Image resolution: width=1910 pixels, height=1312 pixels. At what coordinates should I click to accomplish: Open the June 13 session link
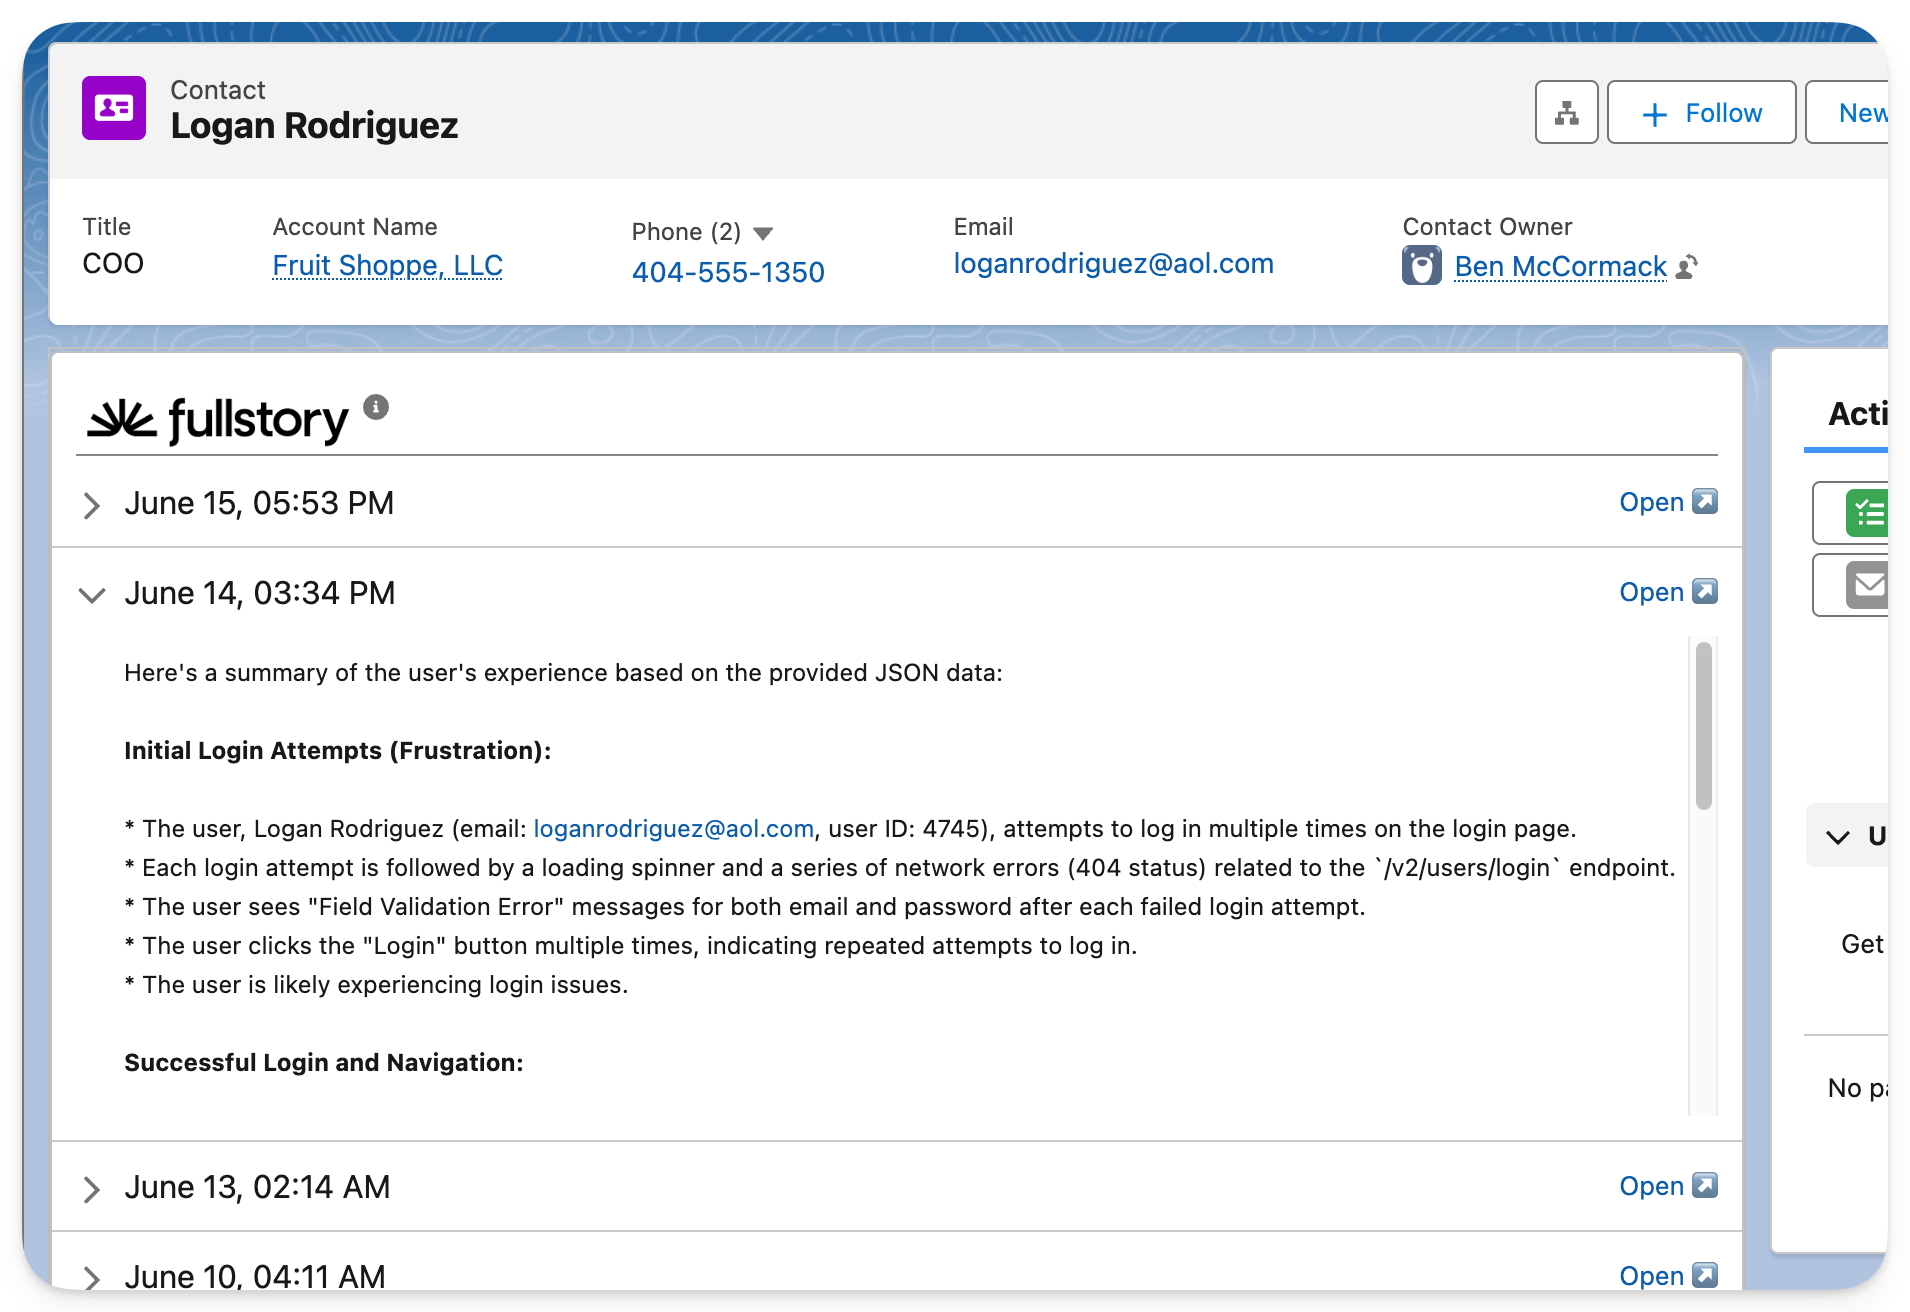pyautogui.click(x=1652, y=1186)
